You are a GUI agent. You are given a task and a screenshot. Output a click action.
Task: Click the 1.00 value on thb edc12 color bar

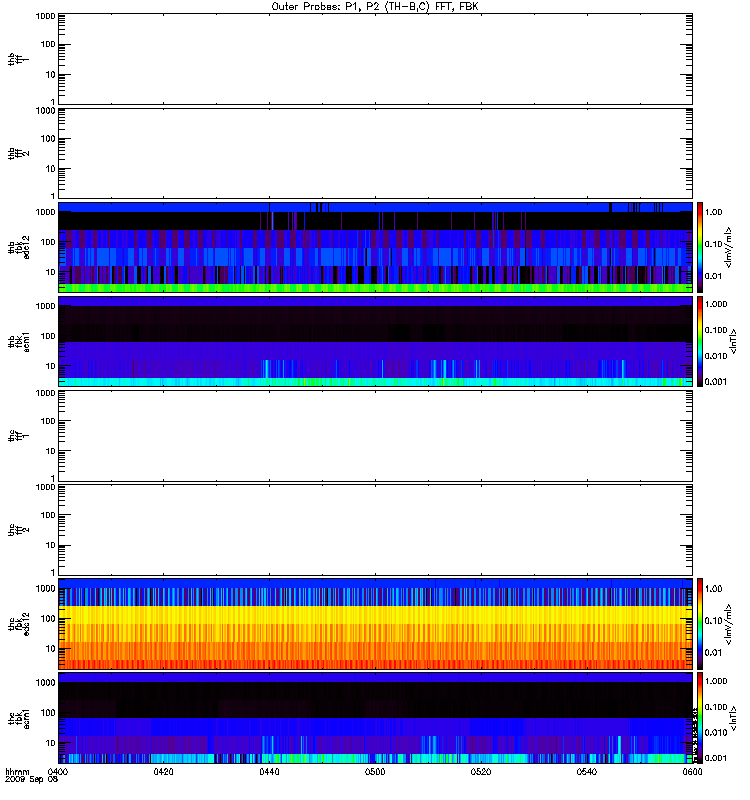coord(713,212)
